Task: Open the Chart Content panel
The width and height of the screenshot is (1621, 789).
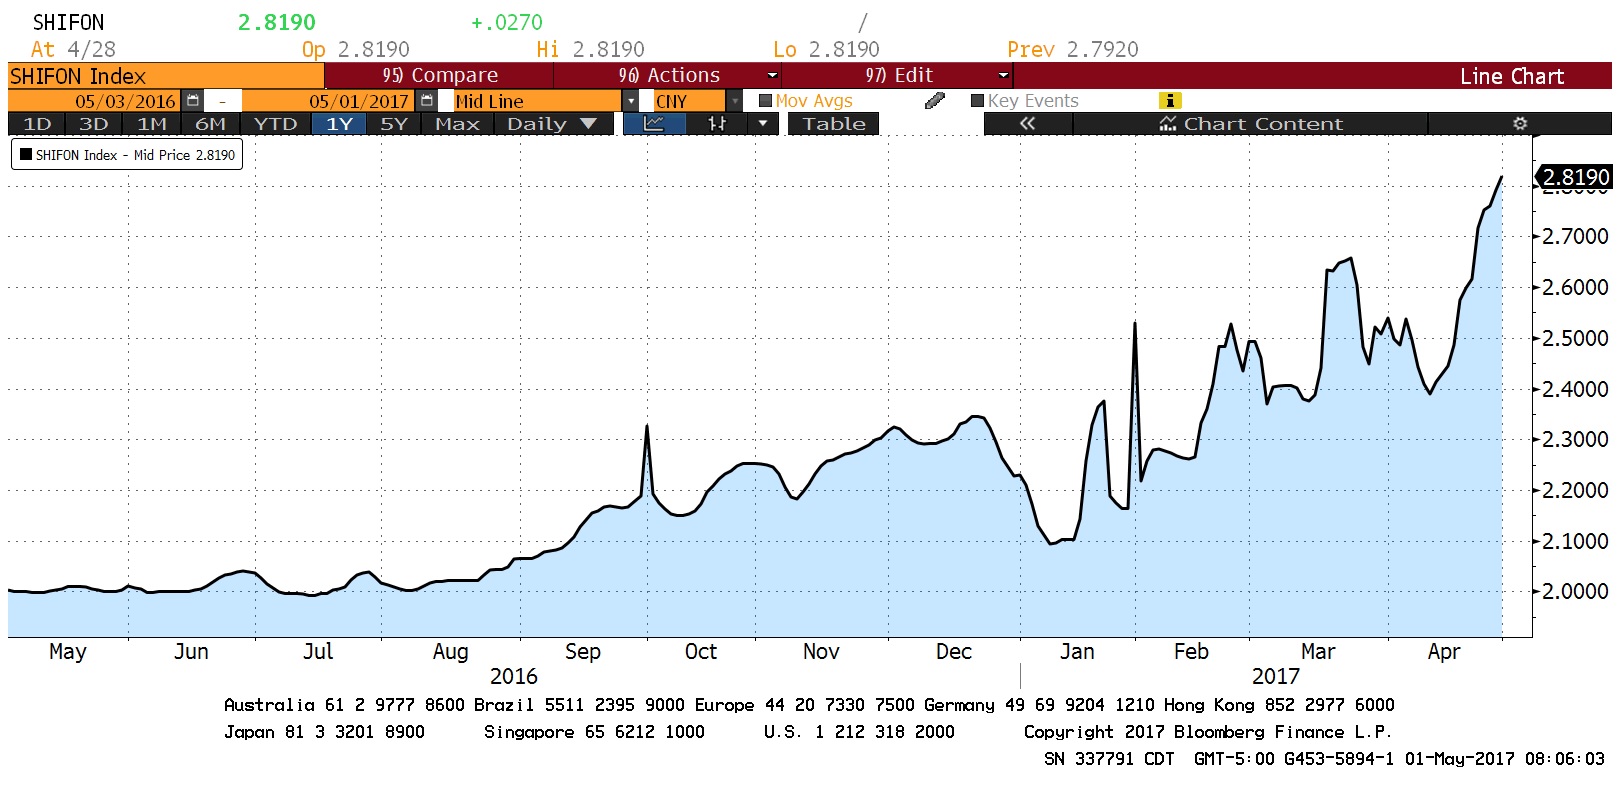Action: pyautogui.click(x=1250, y=124)
